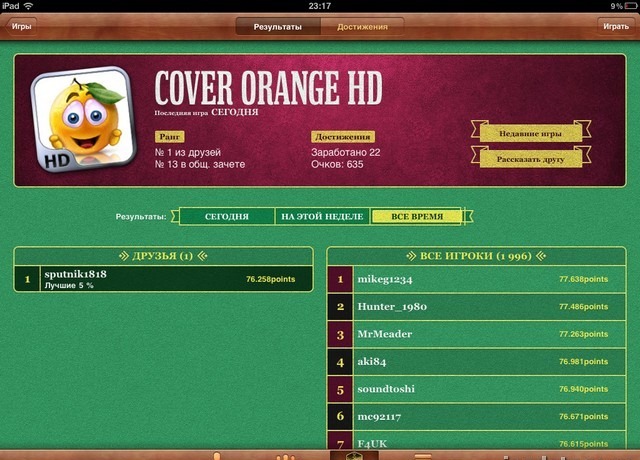Click the Заработано 22 text
This screenshot has width=640, height=460.
pos(346,153)
